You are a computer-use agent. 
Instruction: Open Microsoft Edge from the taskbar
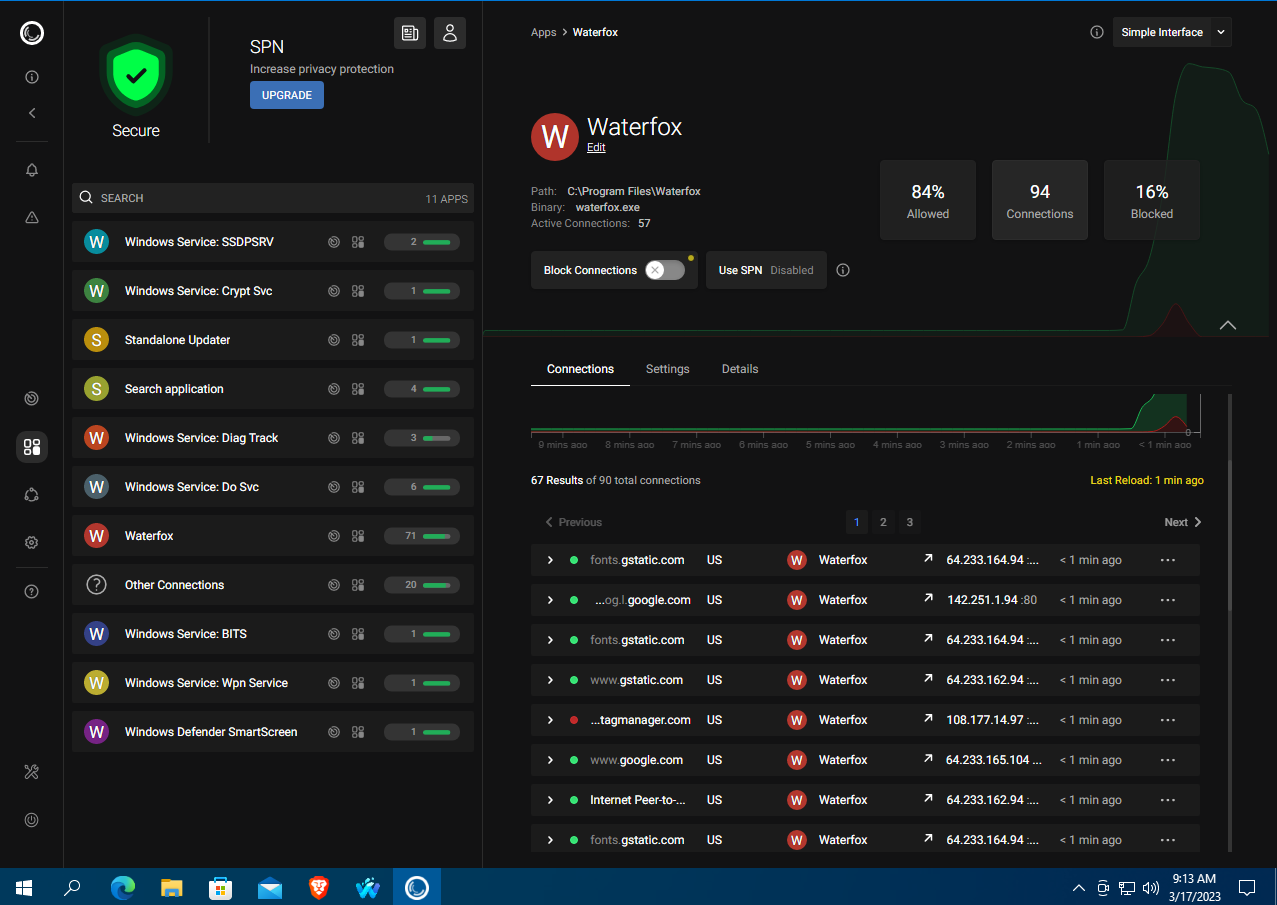point(123,887)
